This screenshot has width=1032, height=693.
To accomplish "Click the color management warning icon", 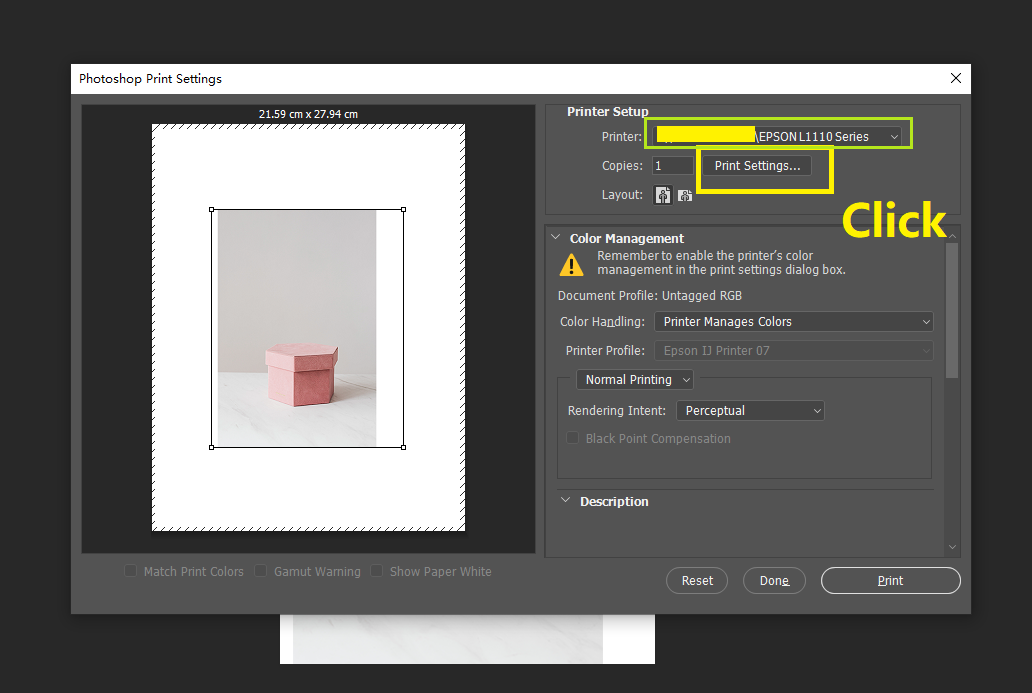I will click(x=571, y=264).
